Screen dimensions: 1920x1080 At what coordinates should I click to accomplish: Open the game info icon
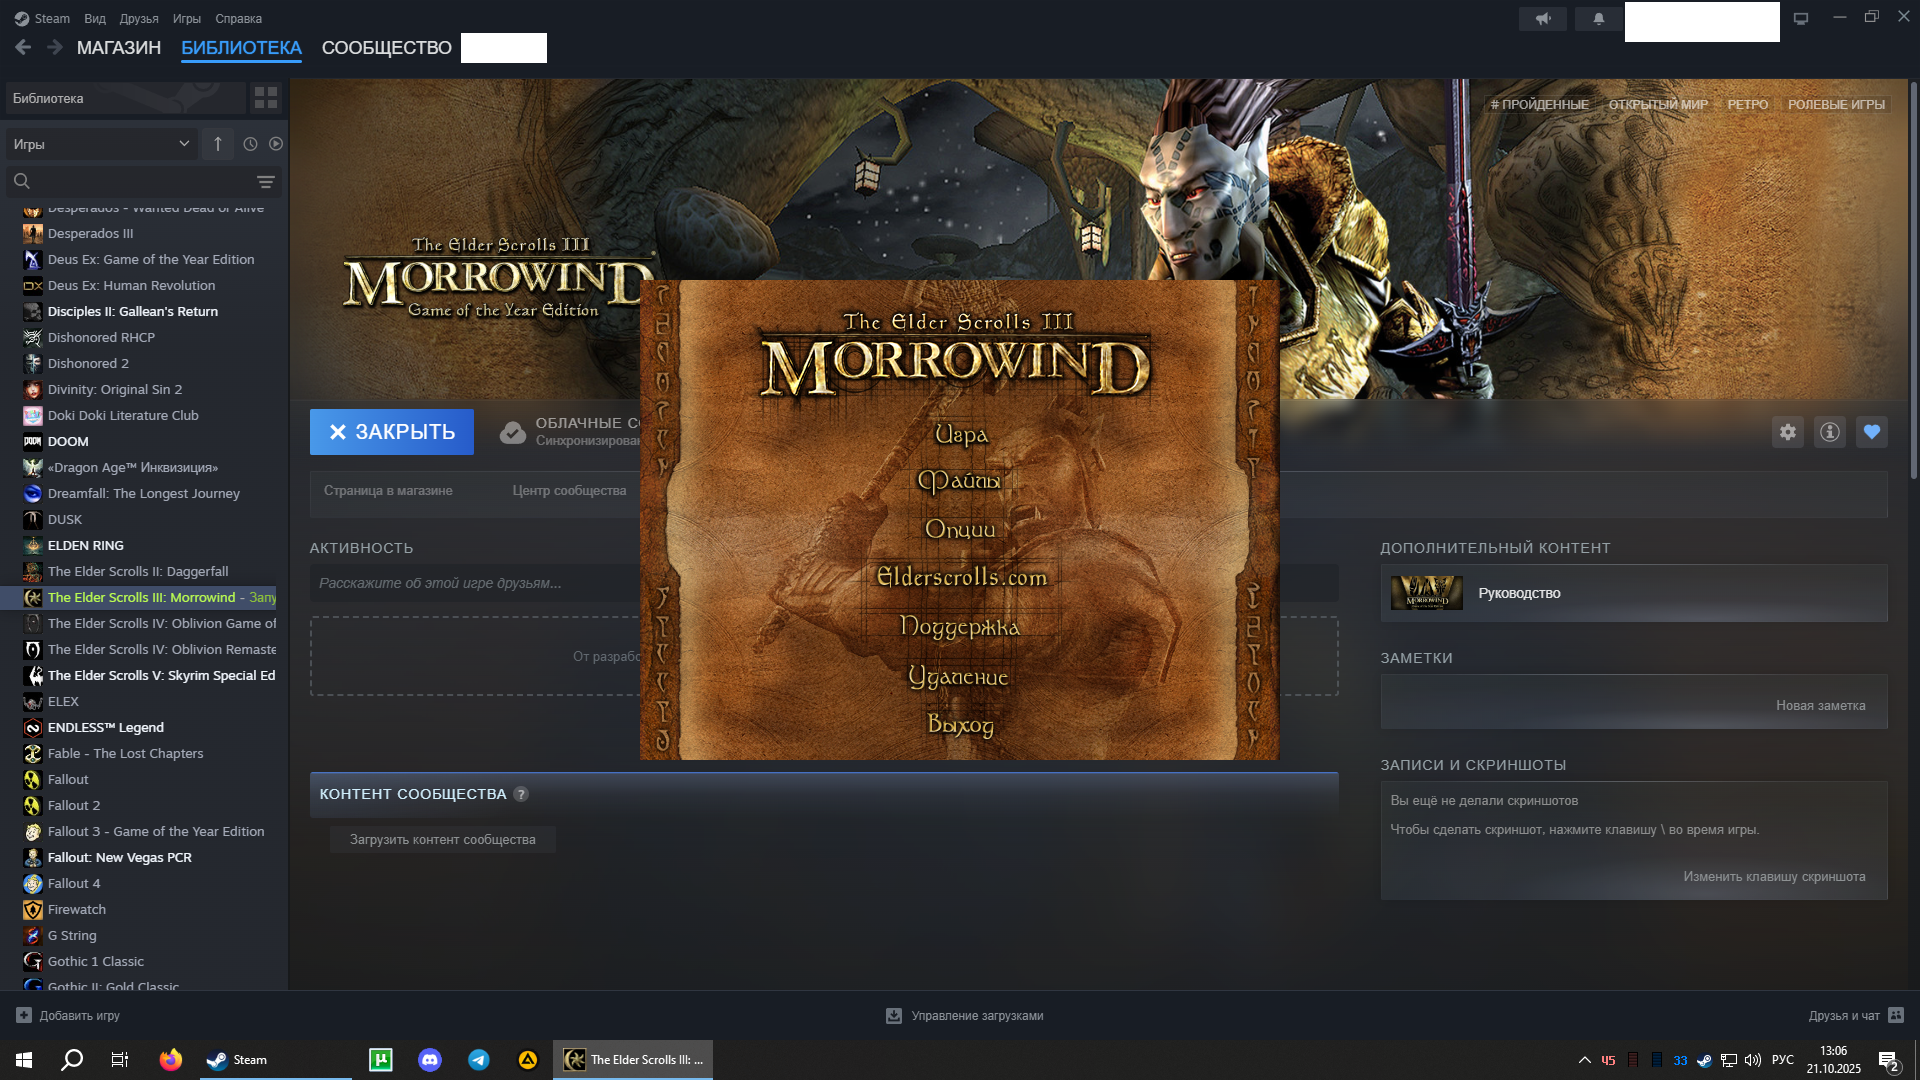[1829, 432]
